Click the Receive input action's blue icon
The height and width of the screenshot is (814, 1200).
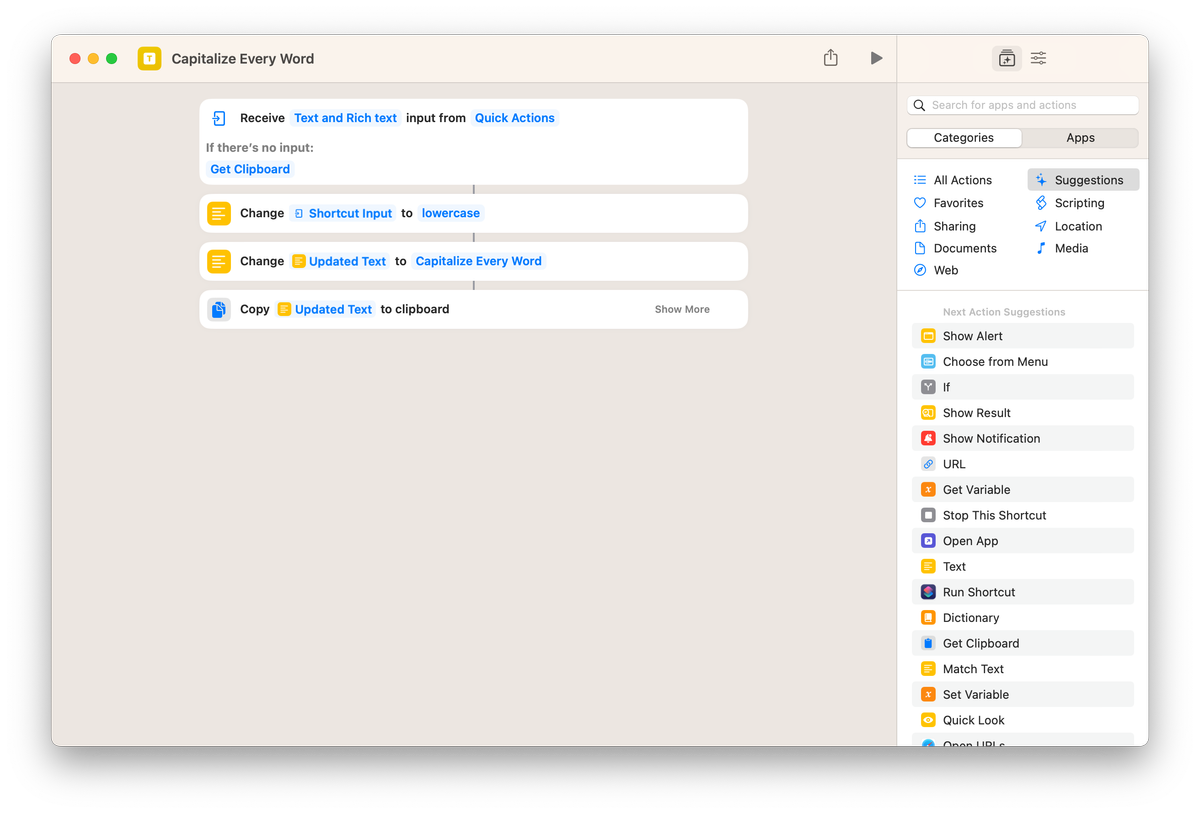[x=218, y=118]
